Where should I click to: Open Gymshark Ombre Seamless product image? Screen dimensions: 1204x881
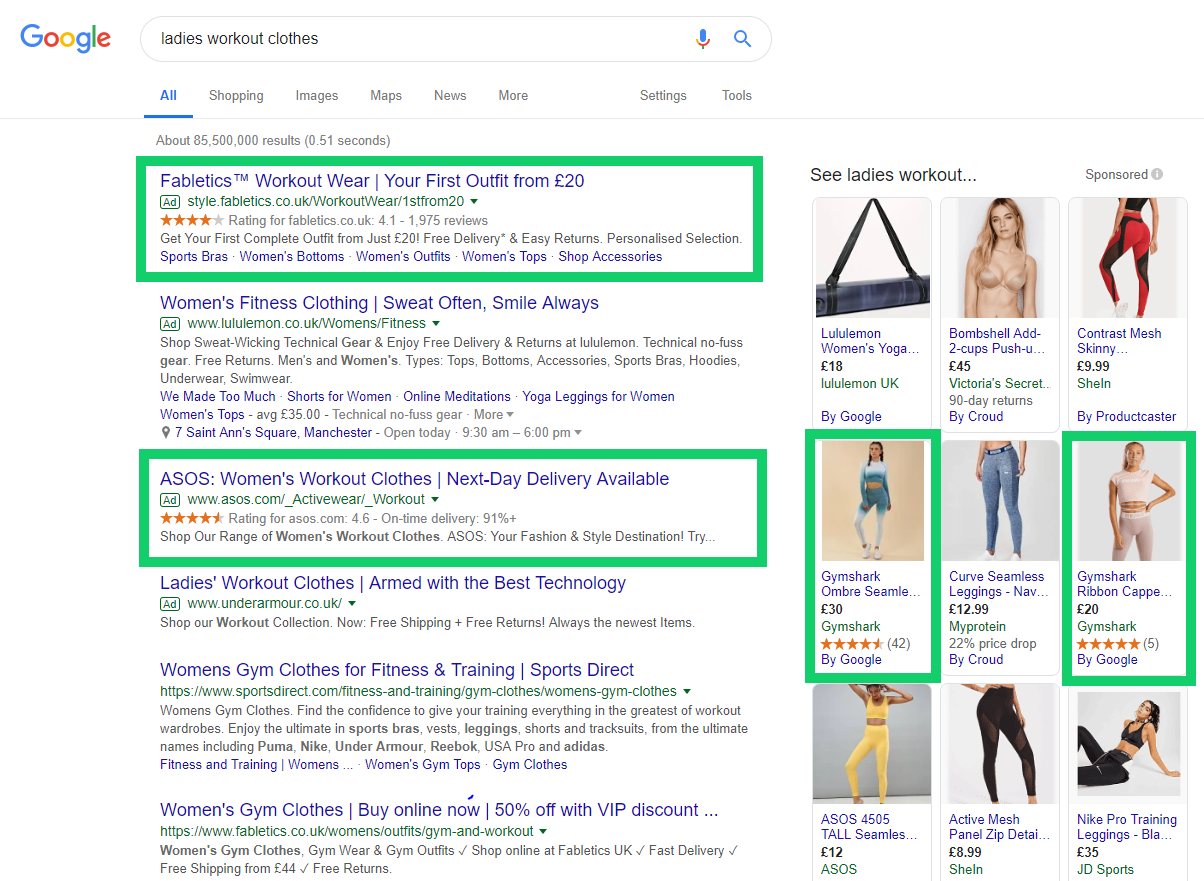[872, 501]
